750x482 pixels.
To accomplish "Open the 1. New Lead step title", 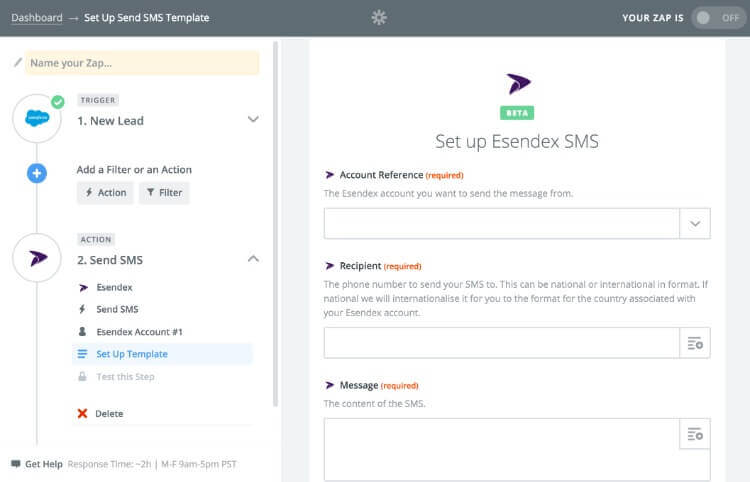I will 110,121.
